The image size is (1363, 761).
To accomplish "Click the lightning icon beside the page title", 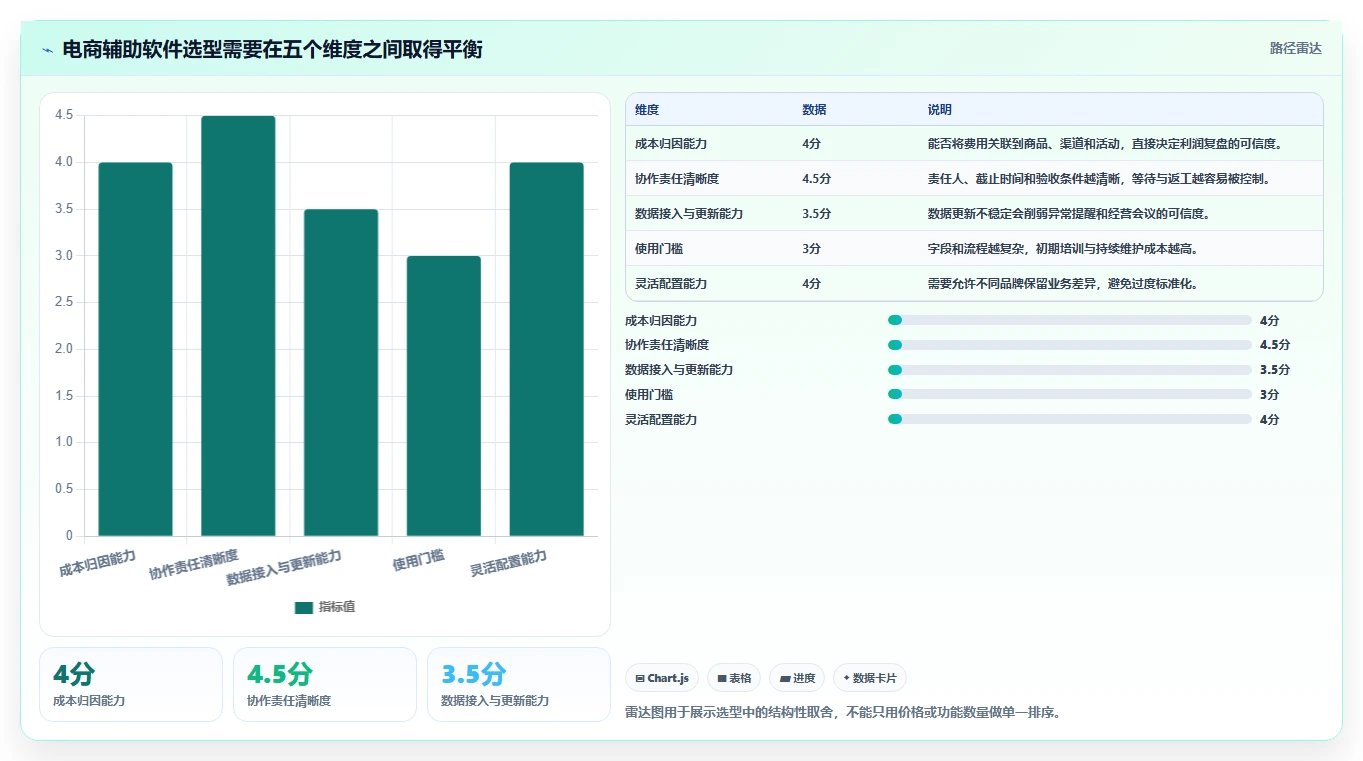I will point(47,50).
